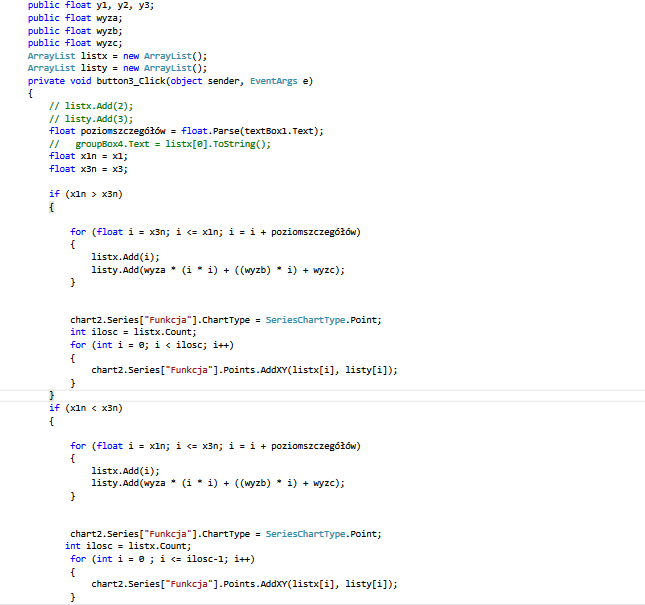Click the line 'public float y1, y2, y3;'

pos(91,5)
